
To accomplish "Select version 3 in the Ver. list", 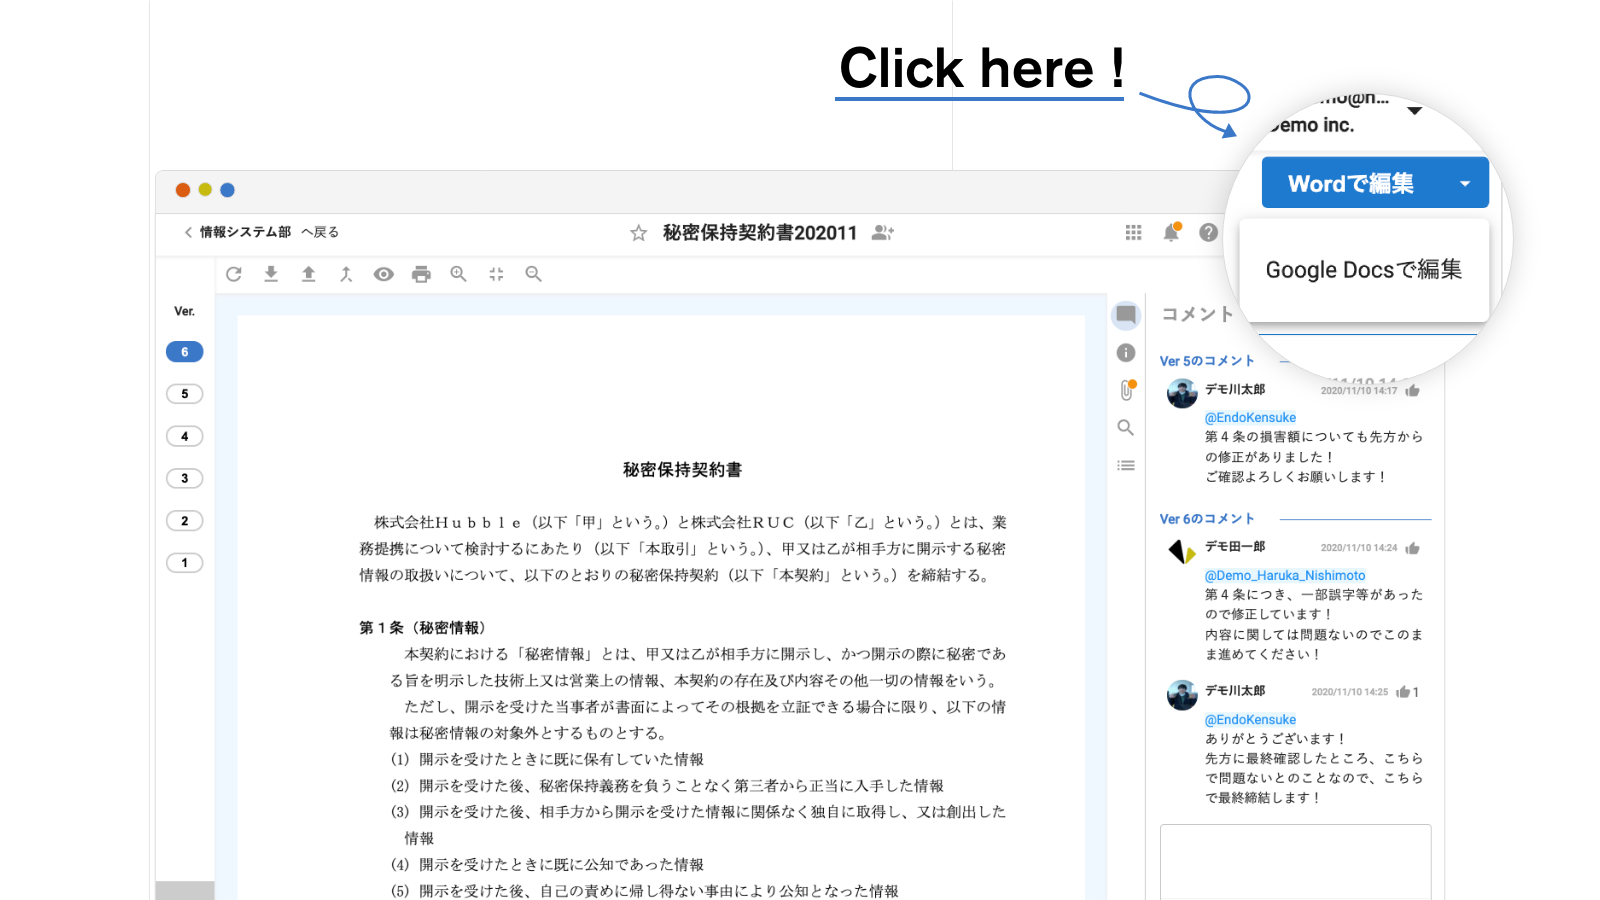I will pyautogui.click(x=185, y=478).
